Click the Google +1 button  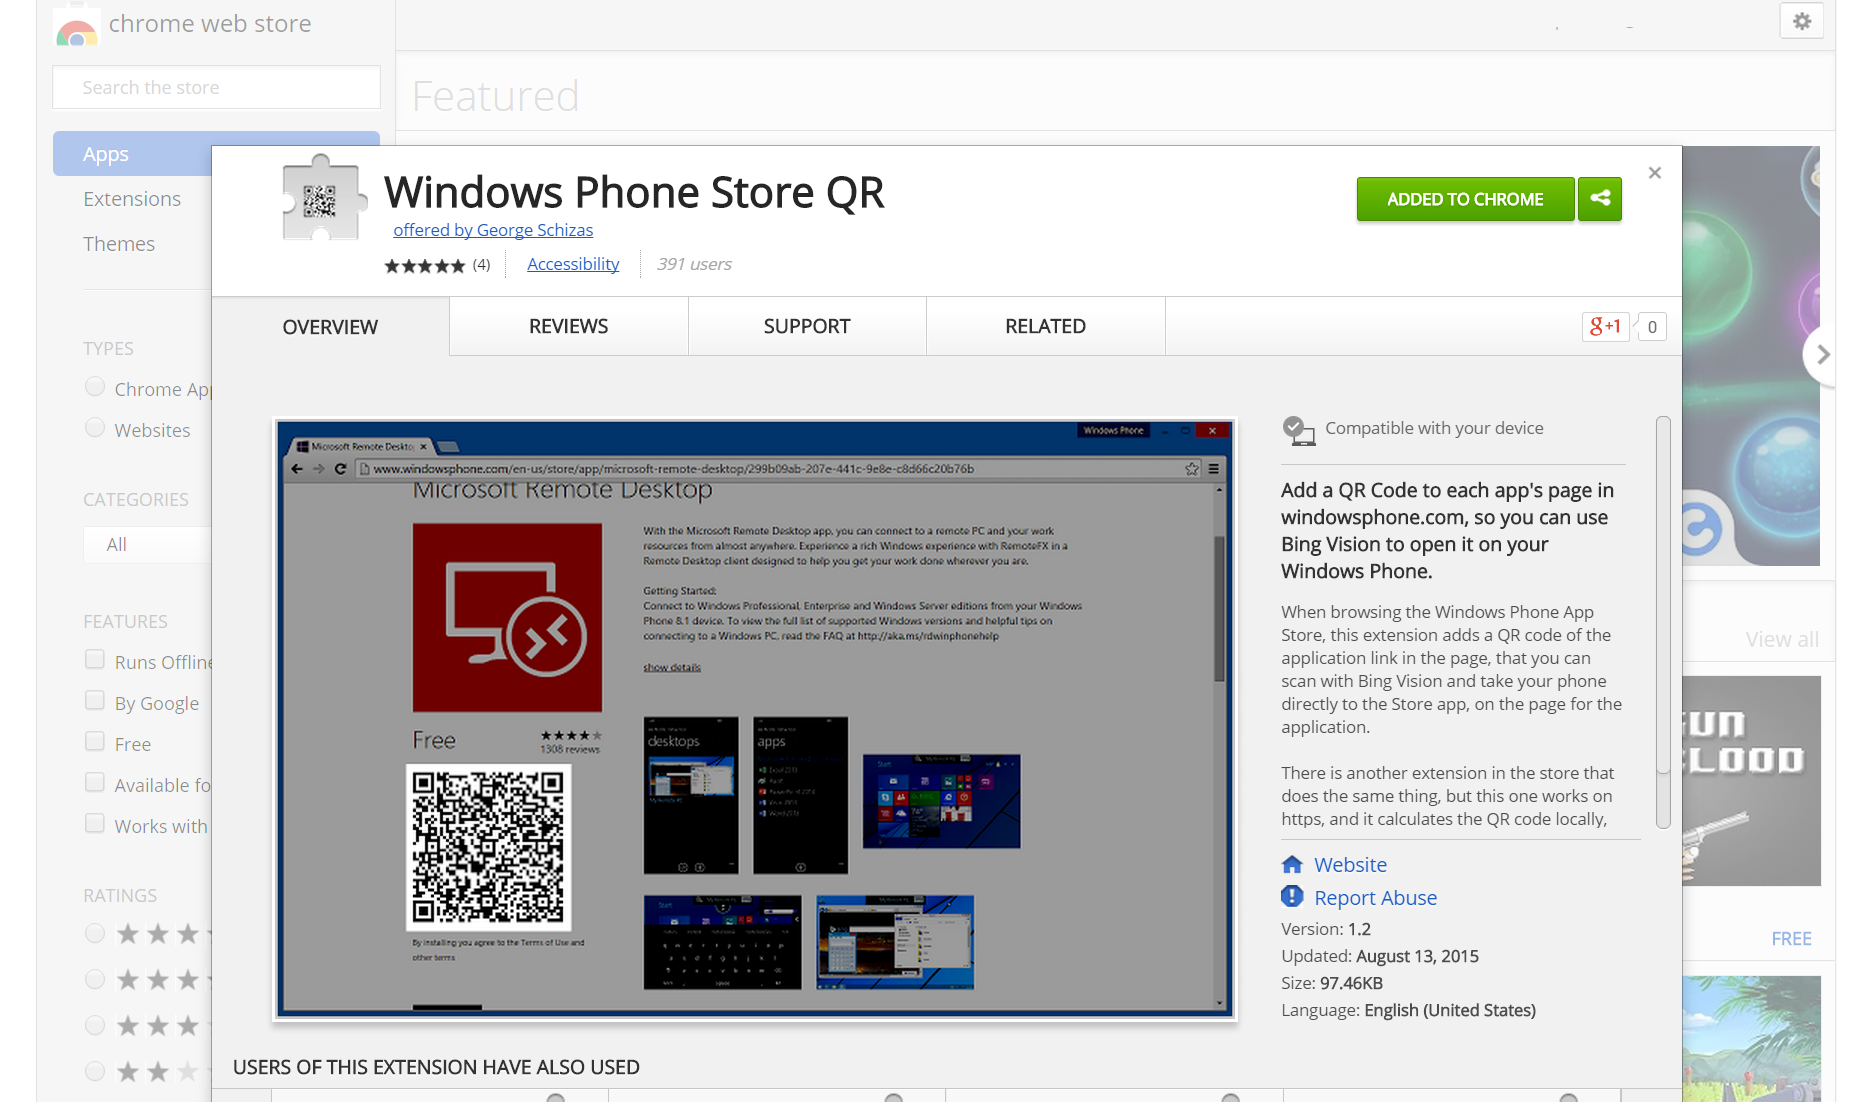[x=1606, y=326]
